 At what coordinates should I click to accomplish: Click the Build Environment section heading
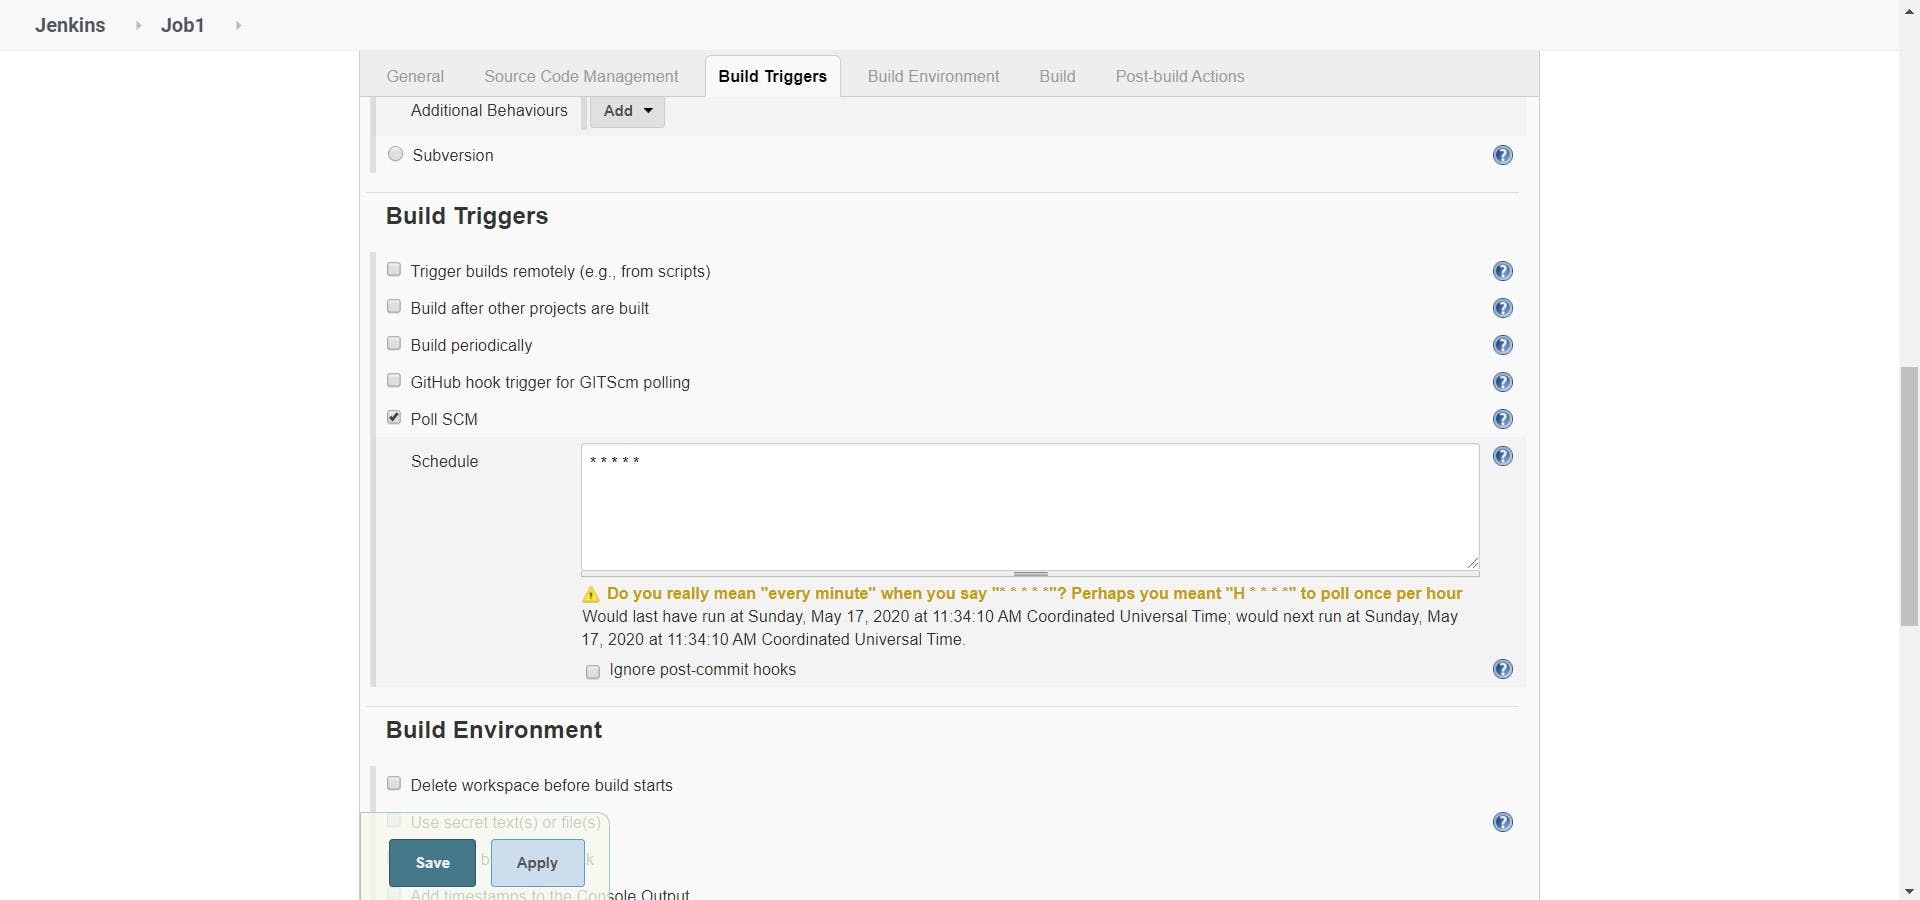pyautogui.click(x=494, y=730)
